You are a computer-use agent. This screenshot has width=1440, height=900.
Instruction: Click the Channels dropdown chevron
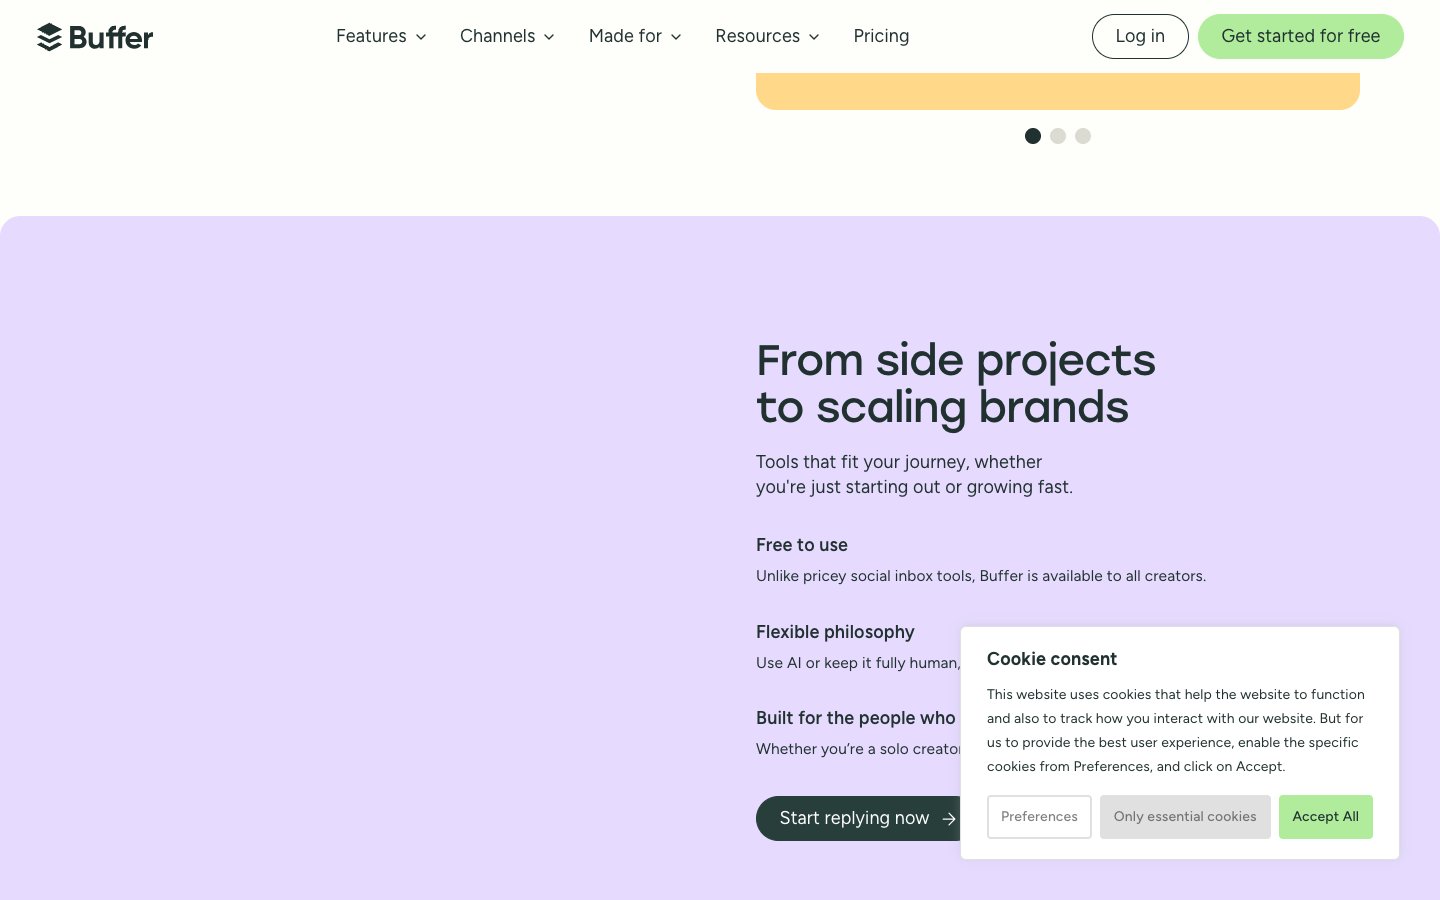point(548,37)
